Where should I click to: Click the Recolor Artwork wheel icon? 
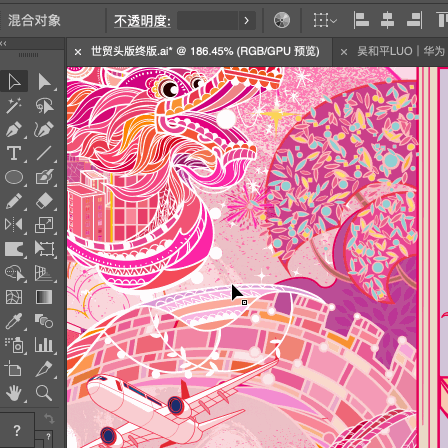(282, 20)
